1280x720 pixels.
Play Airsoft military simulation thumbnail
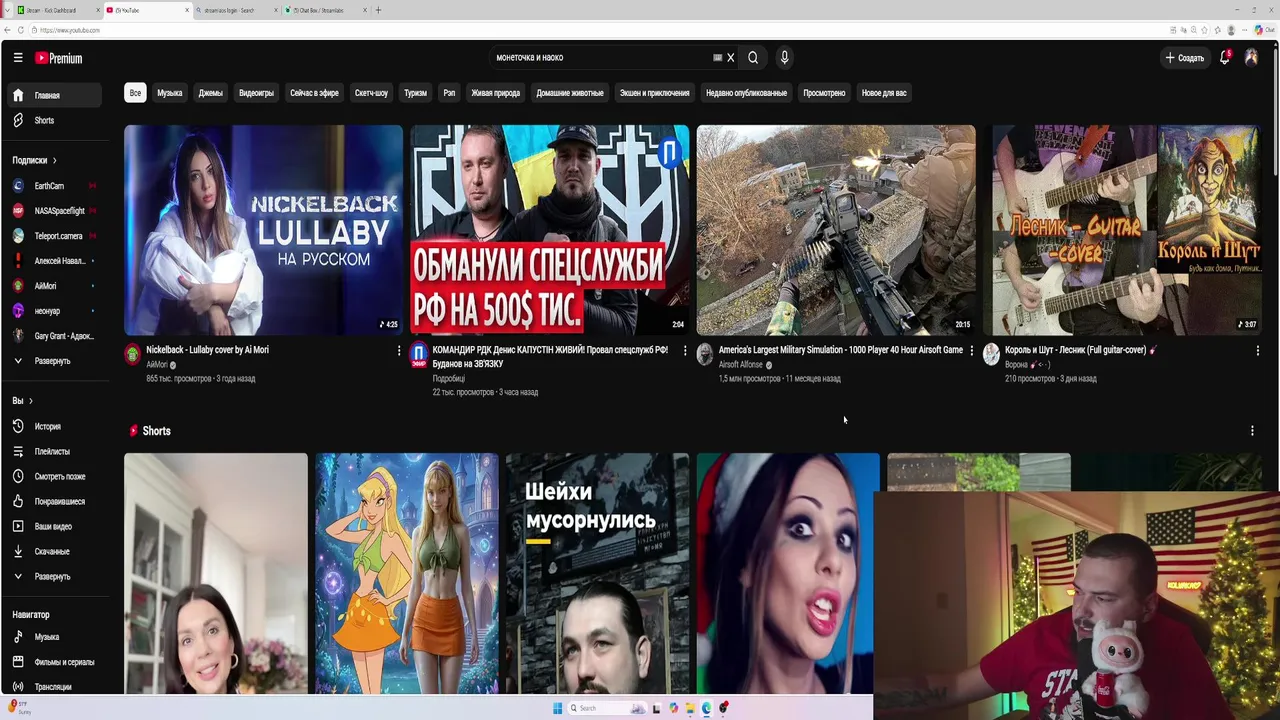click(x=836, y=229)
